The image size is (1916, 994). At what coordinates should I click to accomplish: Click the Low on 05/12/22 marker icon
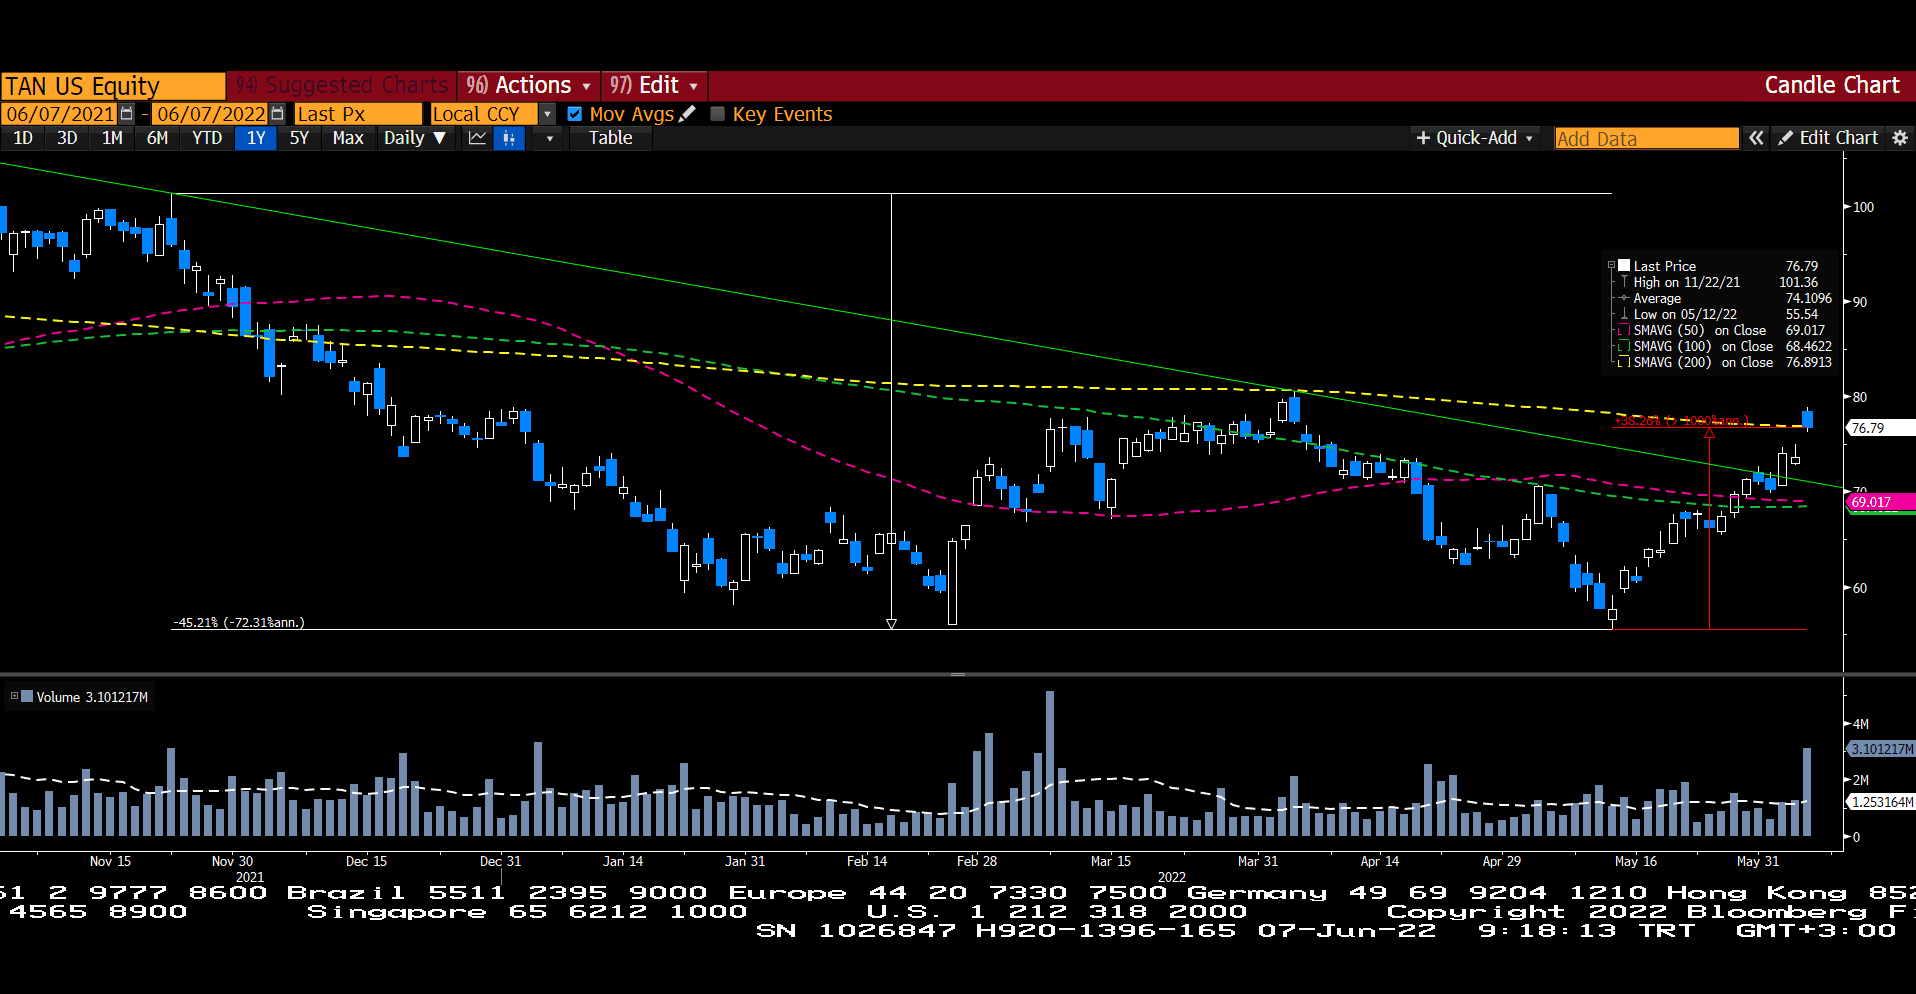[x=1624, y=314]
